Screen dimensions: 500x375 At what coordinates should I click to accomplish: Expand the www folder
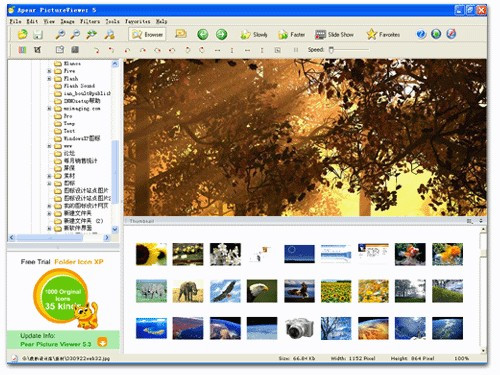(x=49, y=146)
